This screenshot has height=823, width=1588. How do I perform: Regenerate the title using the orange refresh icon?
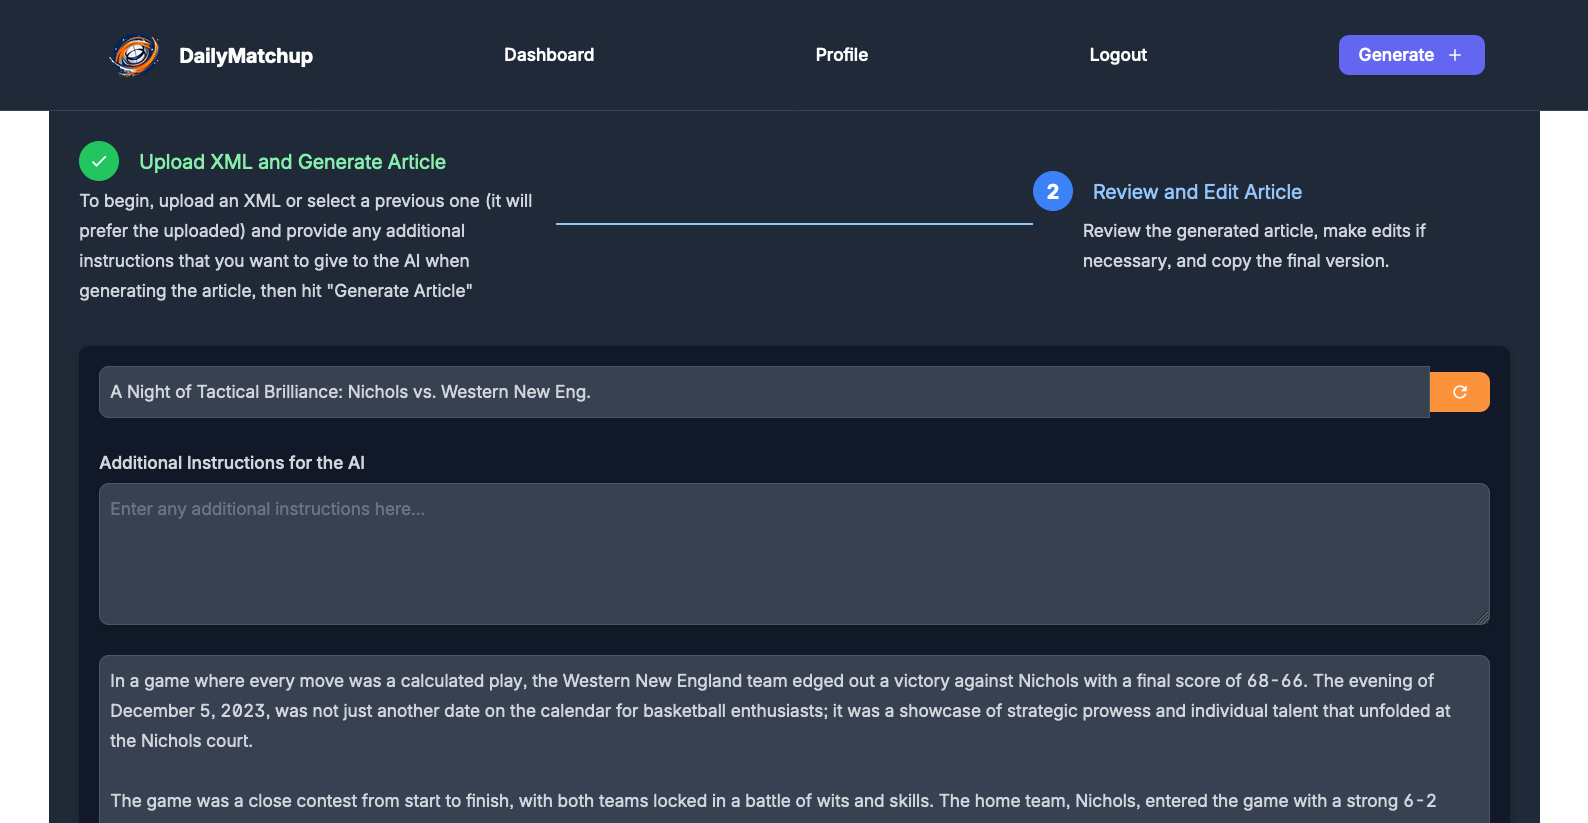(1459, 391)
